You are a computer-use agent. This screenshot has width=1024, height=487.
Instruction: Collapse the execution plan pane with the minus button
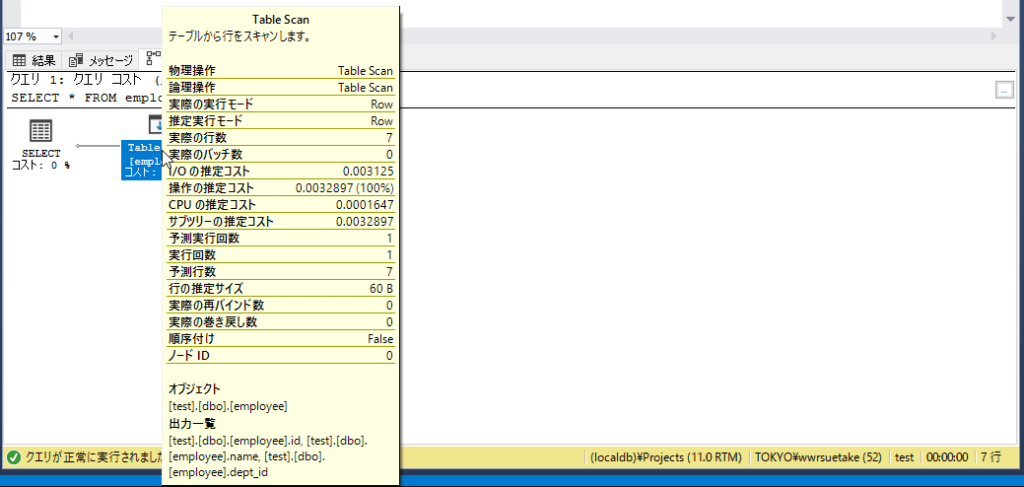(1002, 91)
